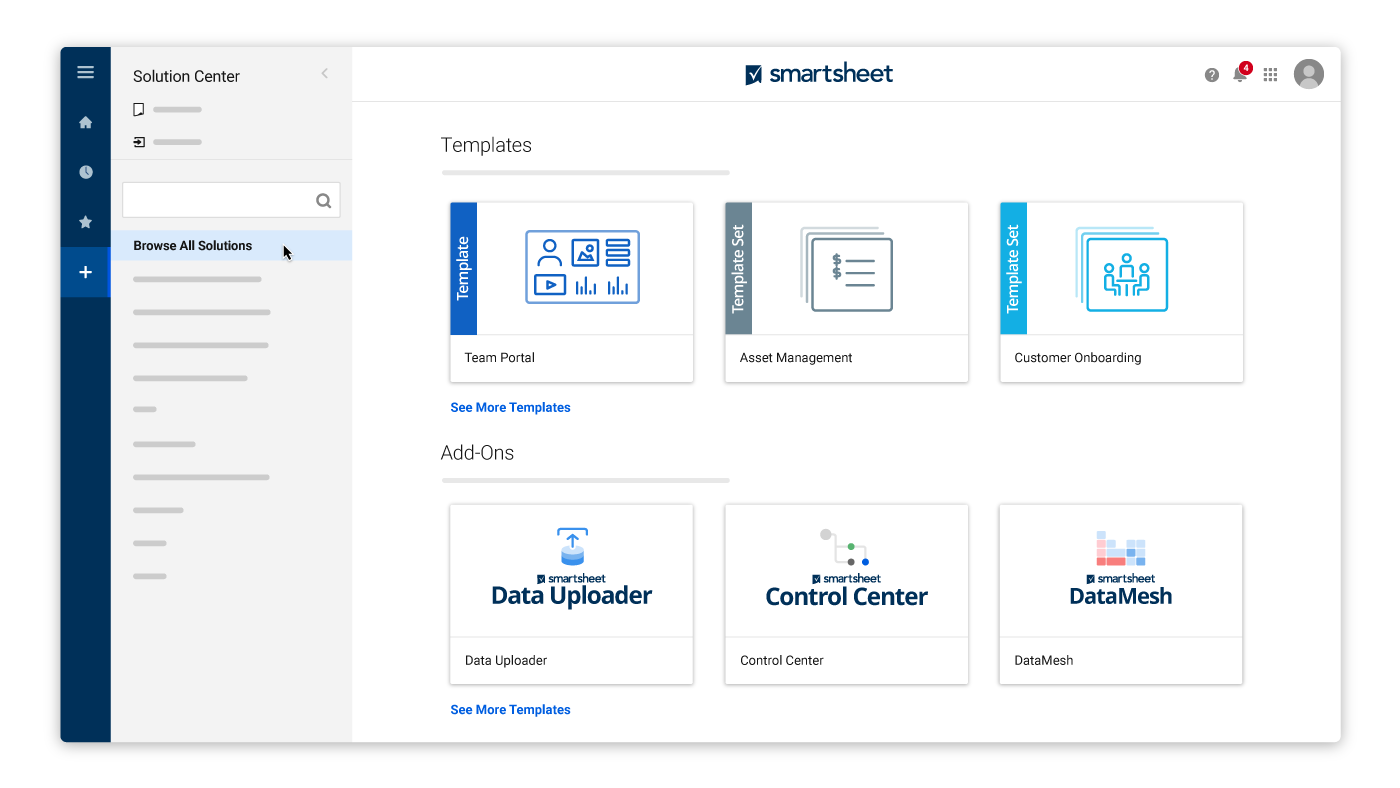Click the search magnifier icon
The image size is (1400, 788).
(x=323, y=200)
